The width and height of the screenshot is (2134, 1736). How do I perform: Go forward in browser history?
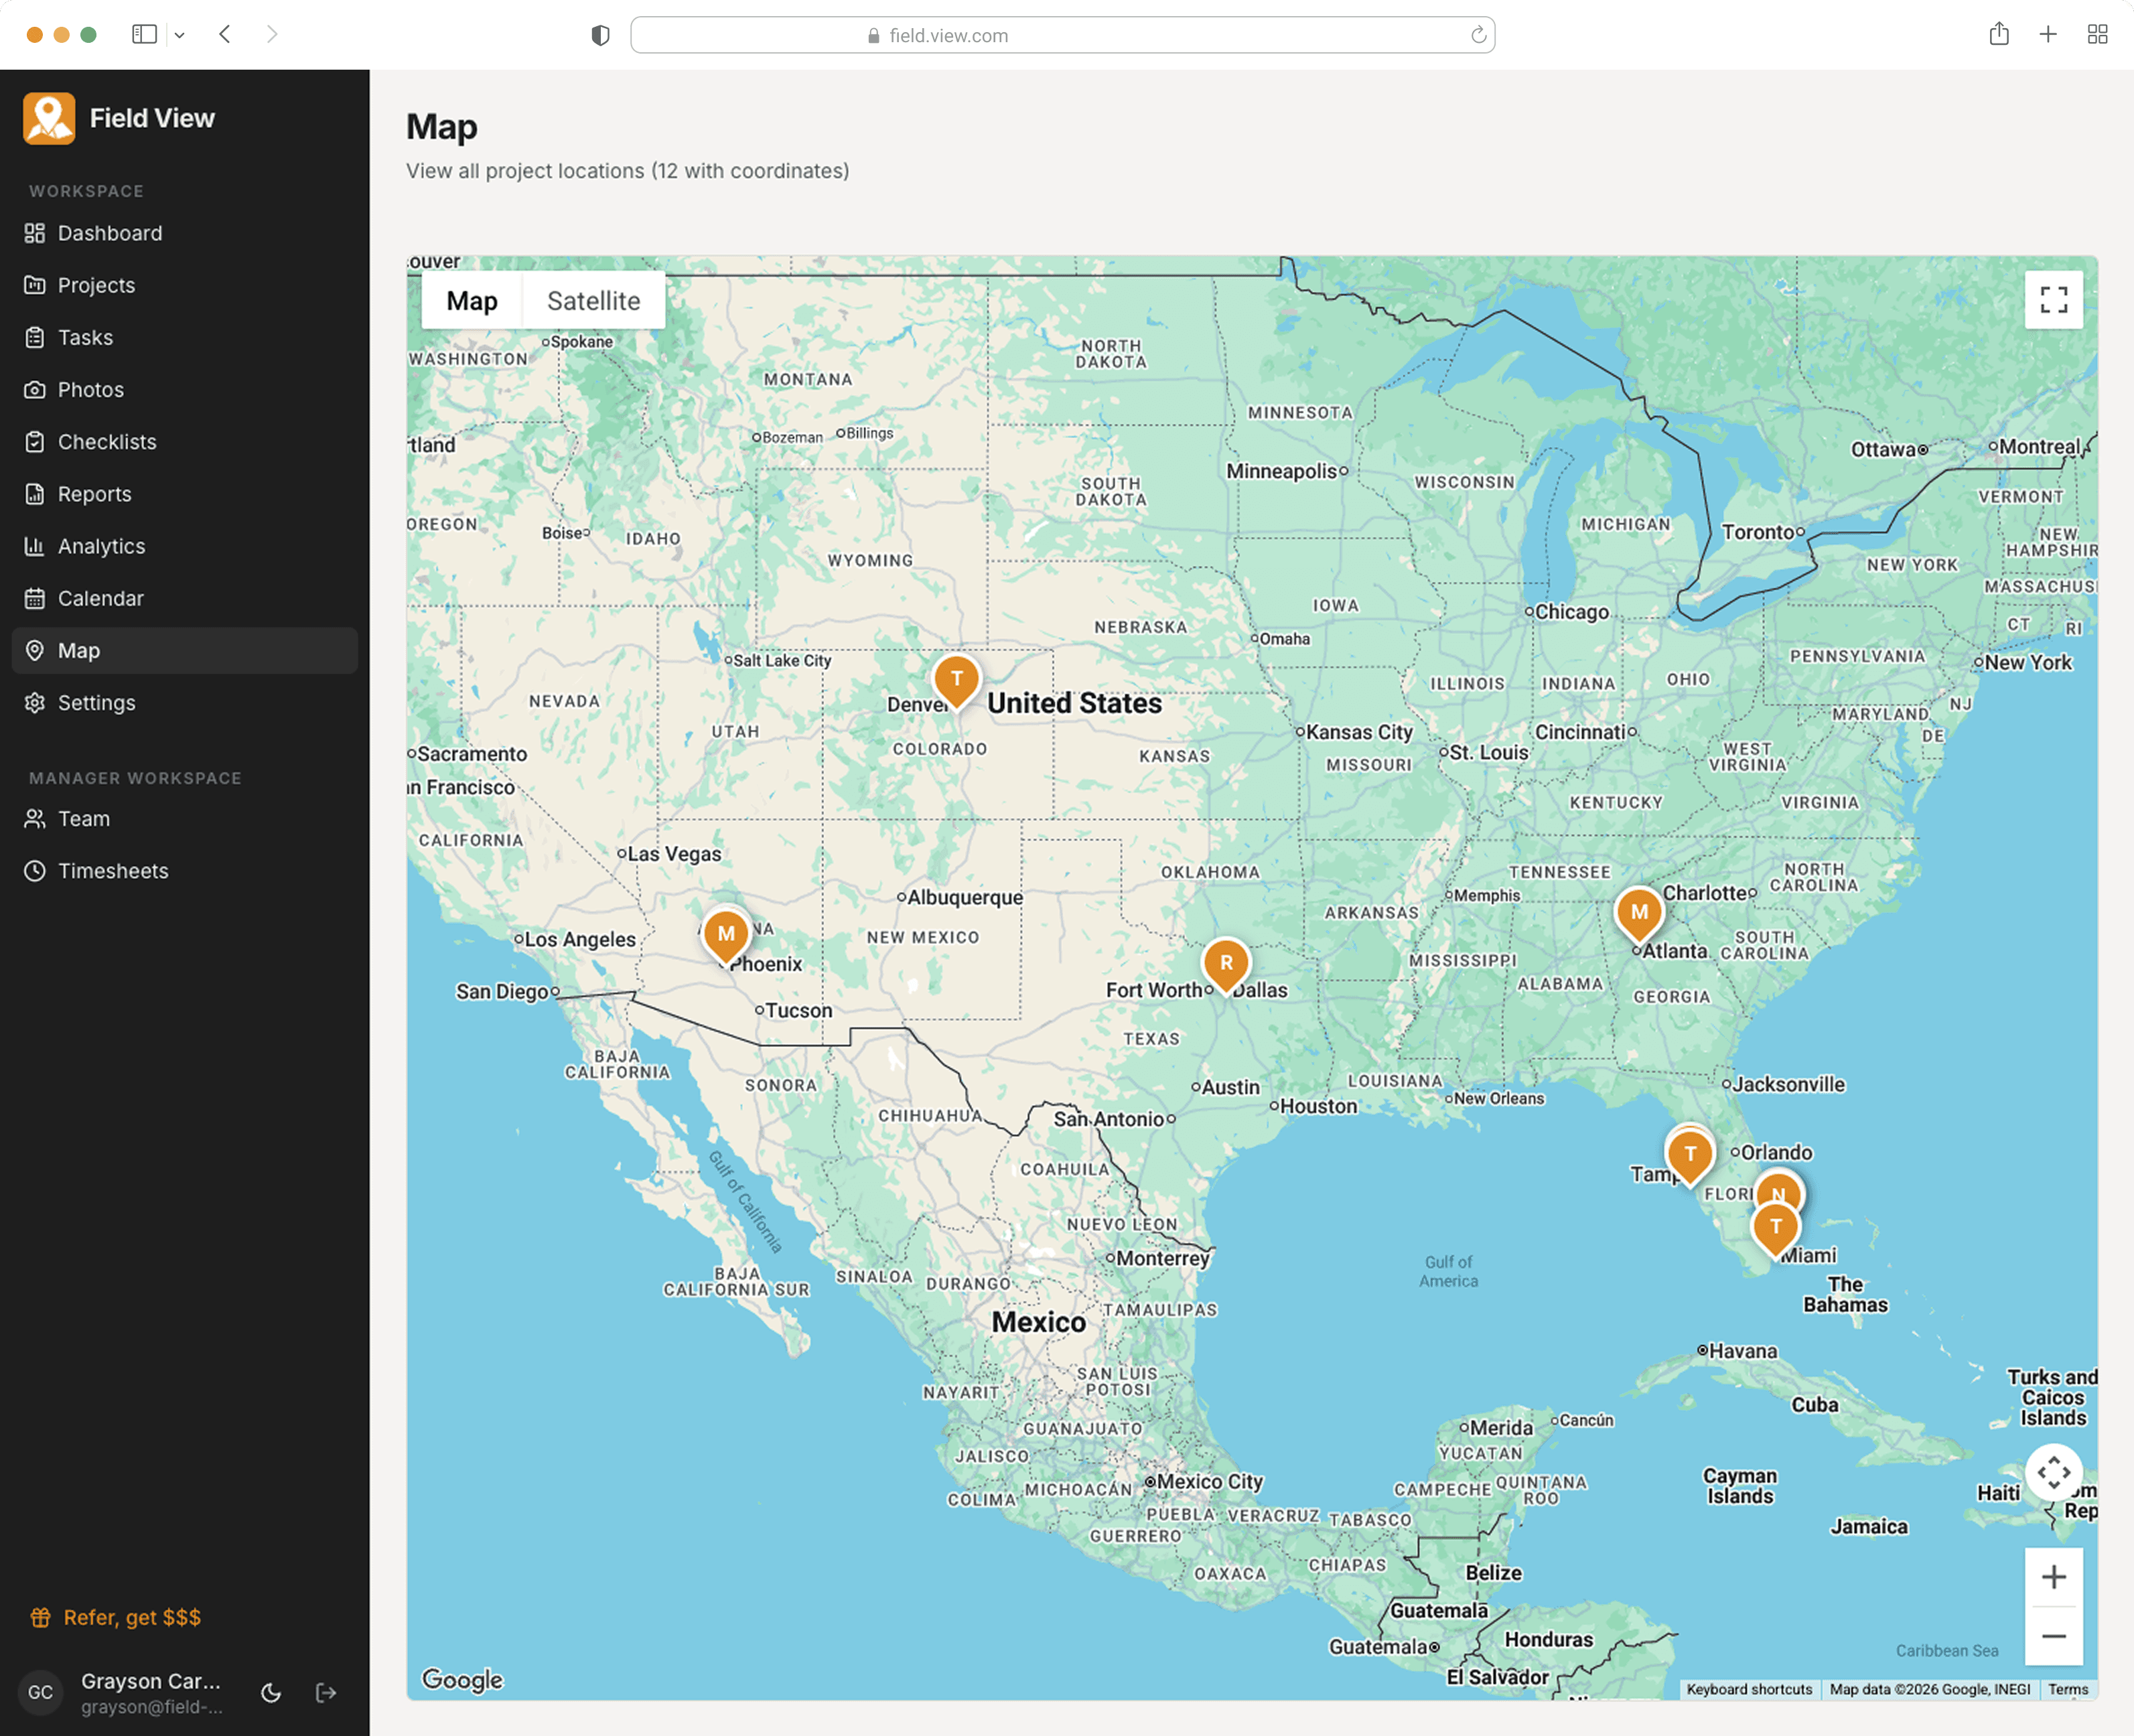pos(272,34)
